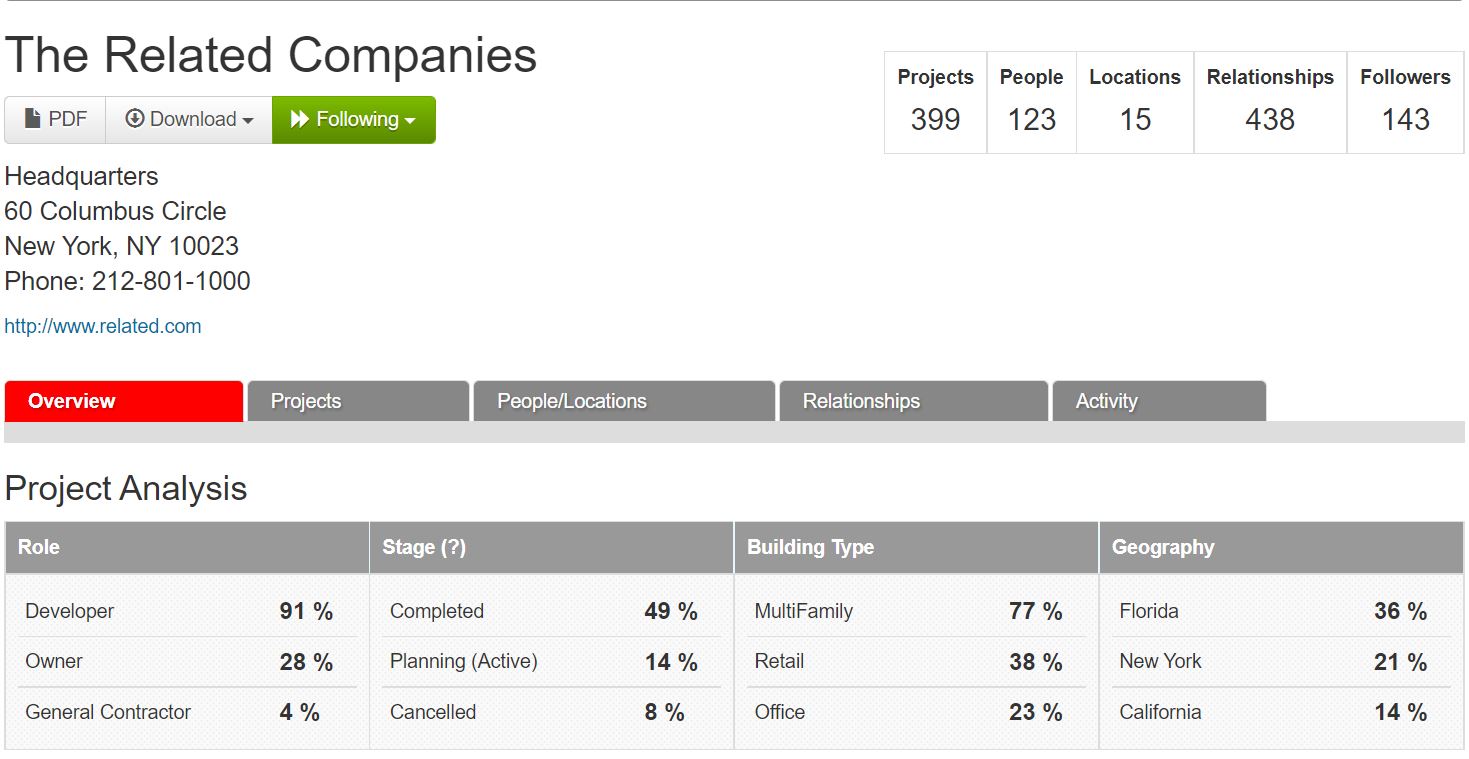Click the Headquarters label
Screen dimensions: 1469x759
tap(81, 177)
